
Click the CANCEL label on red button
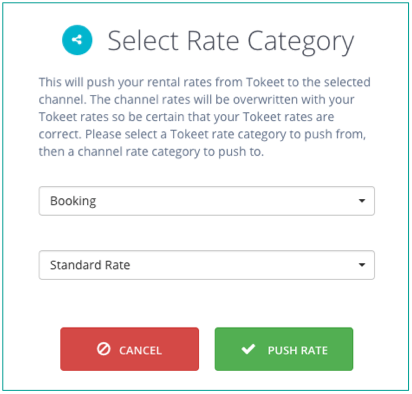click(140, 350)
